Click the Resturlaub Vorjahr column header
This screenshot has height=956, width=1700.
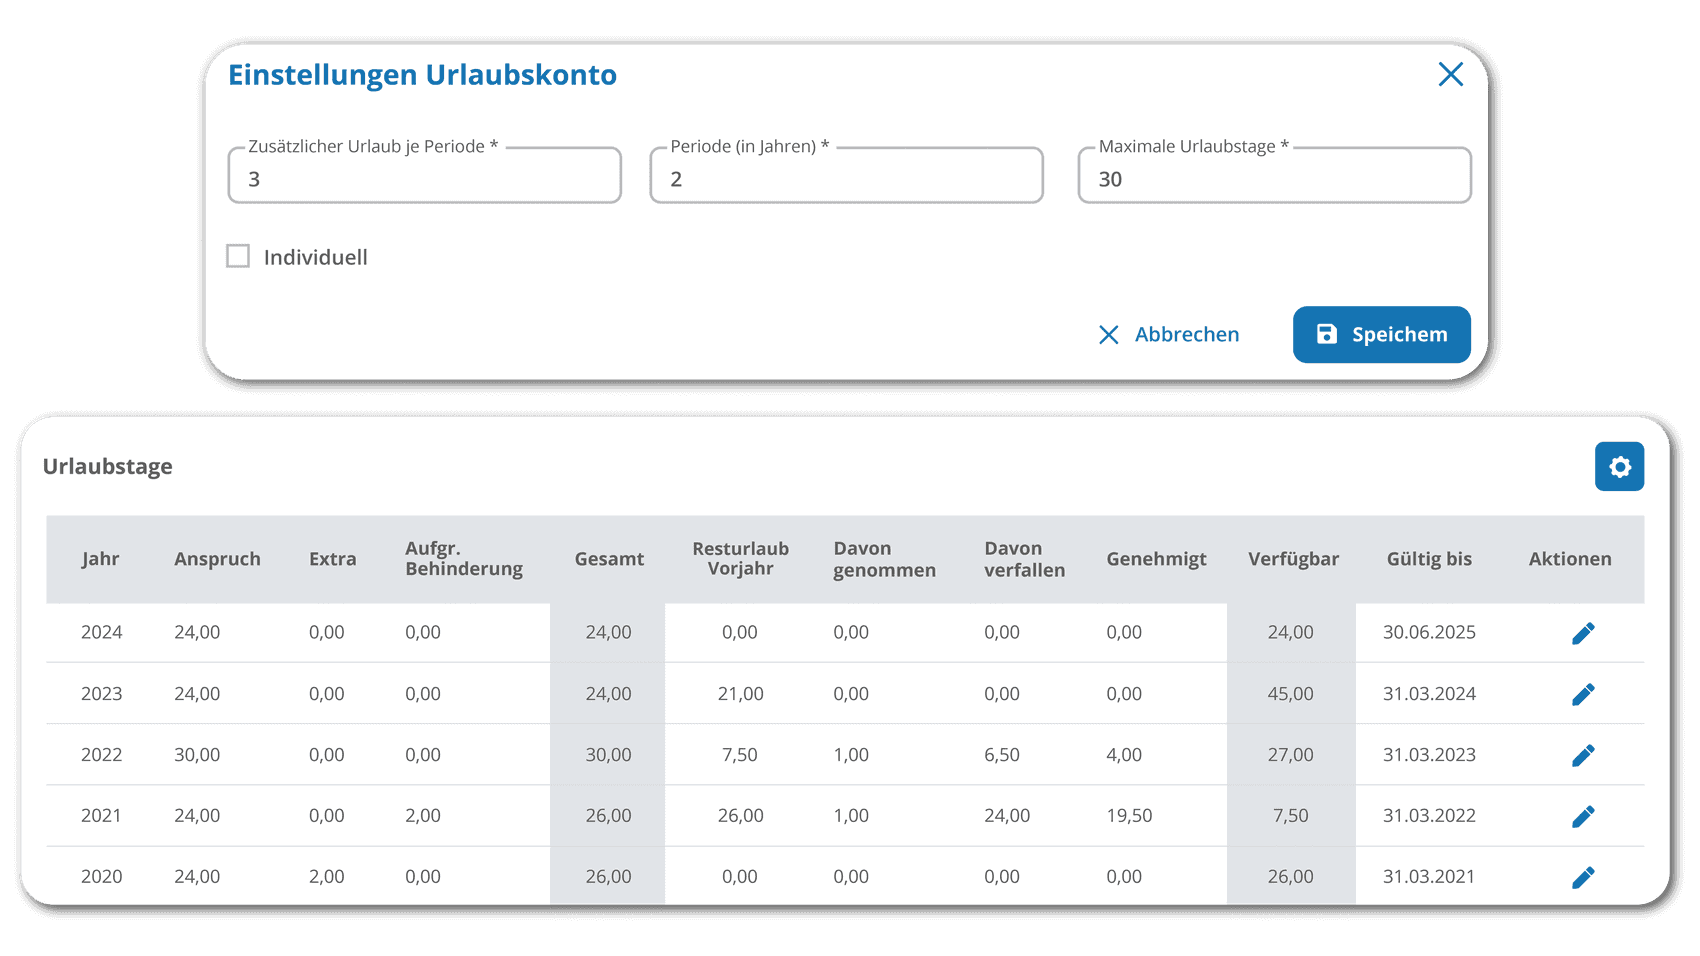point(740,559)
